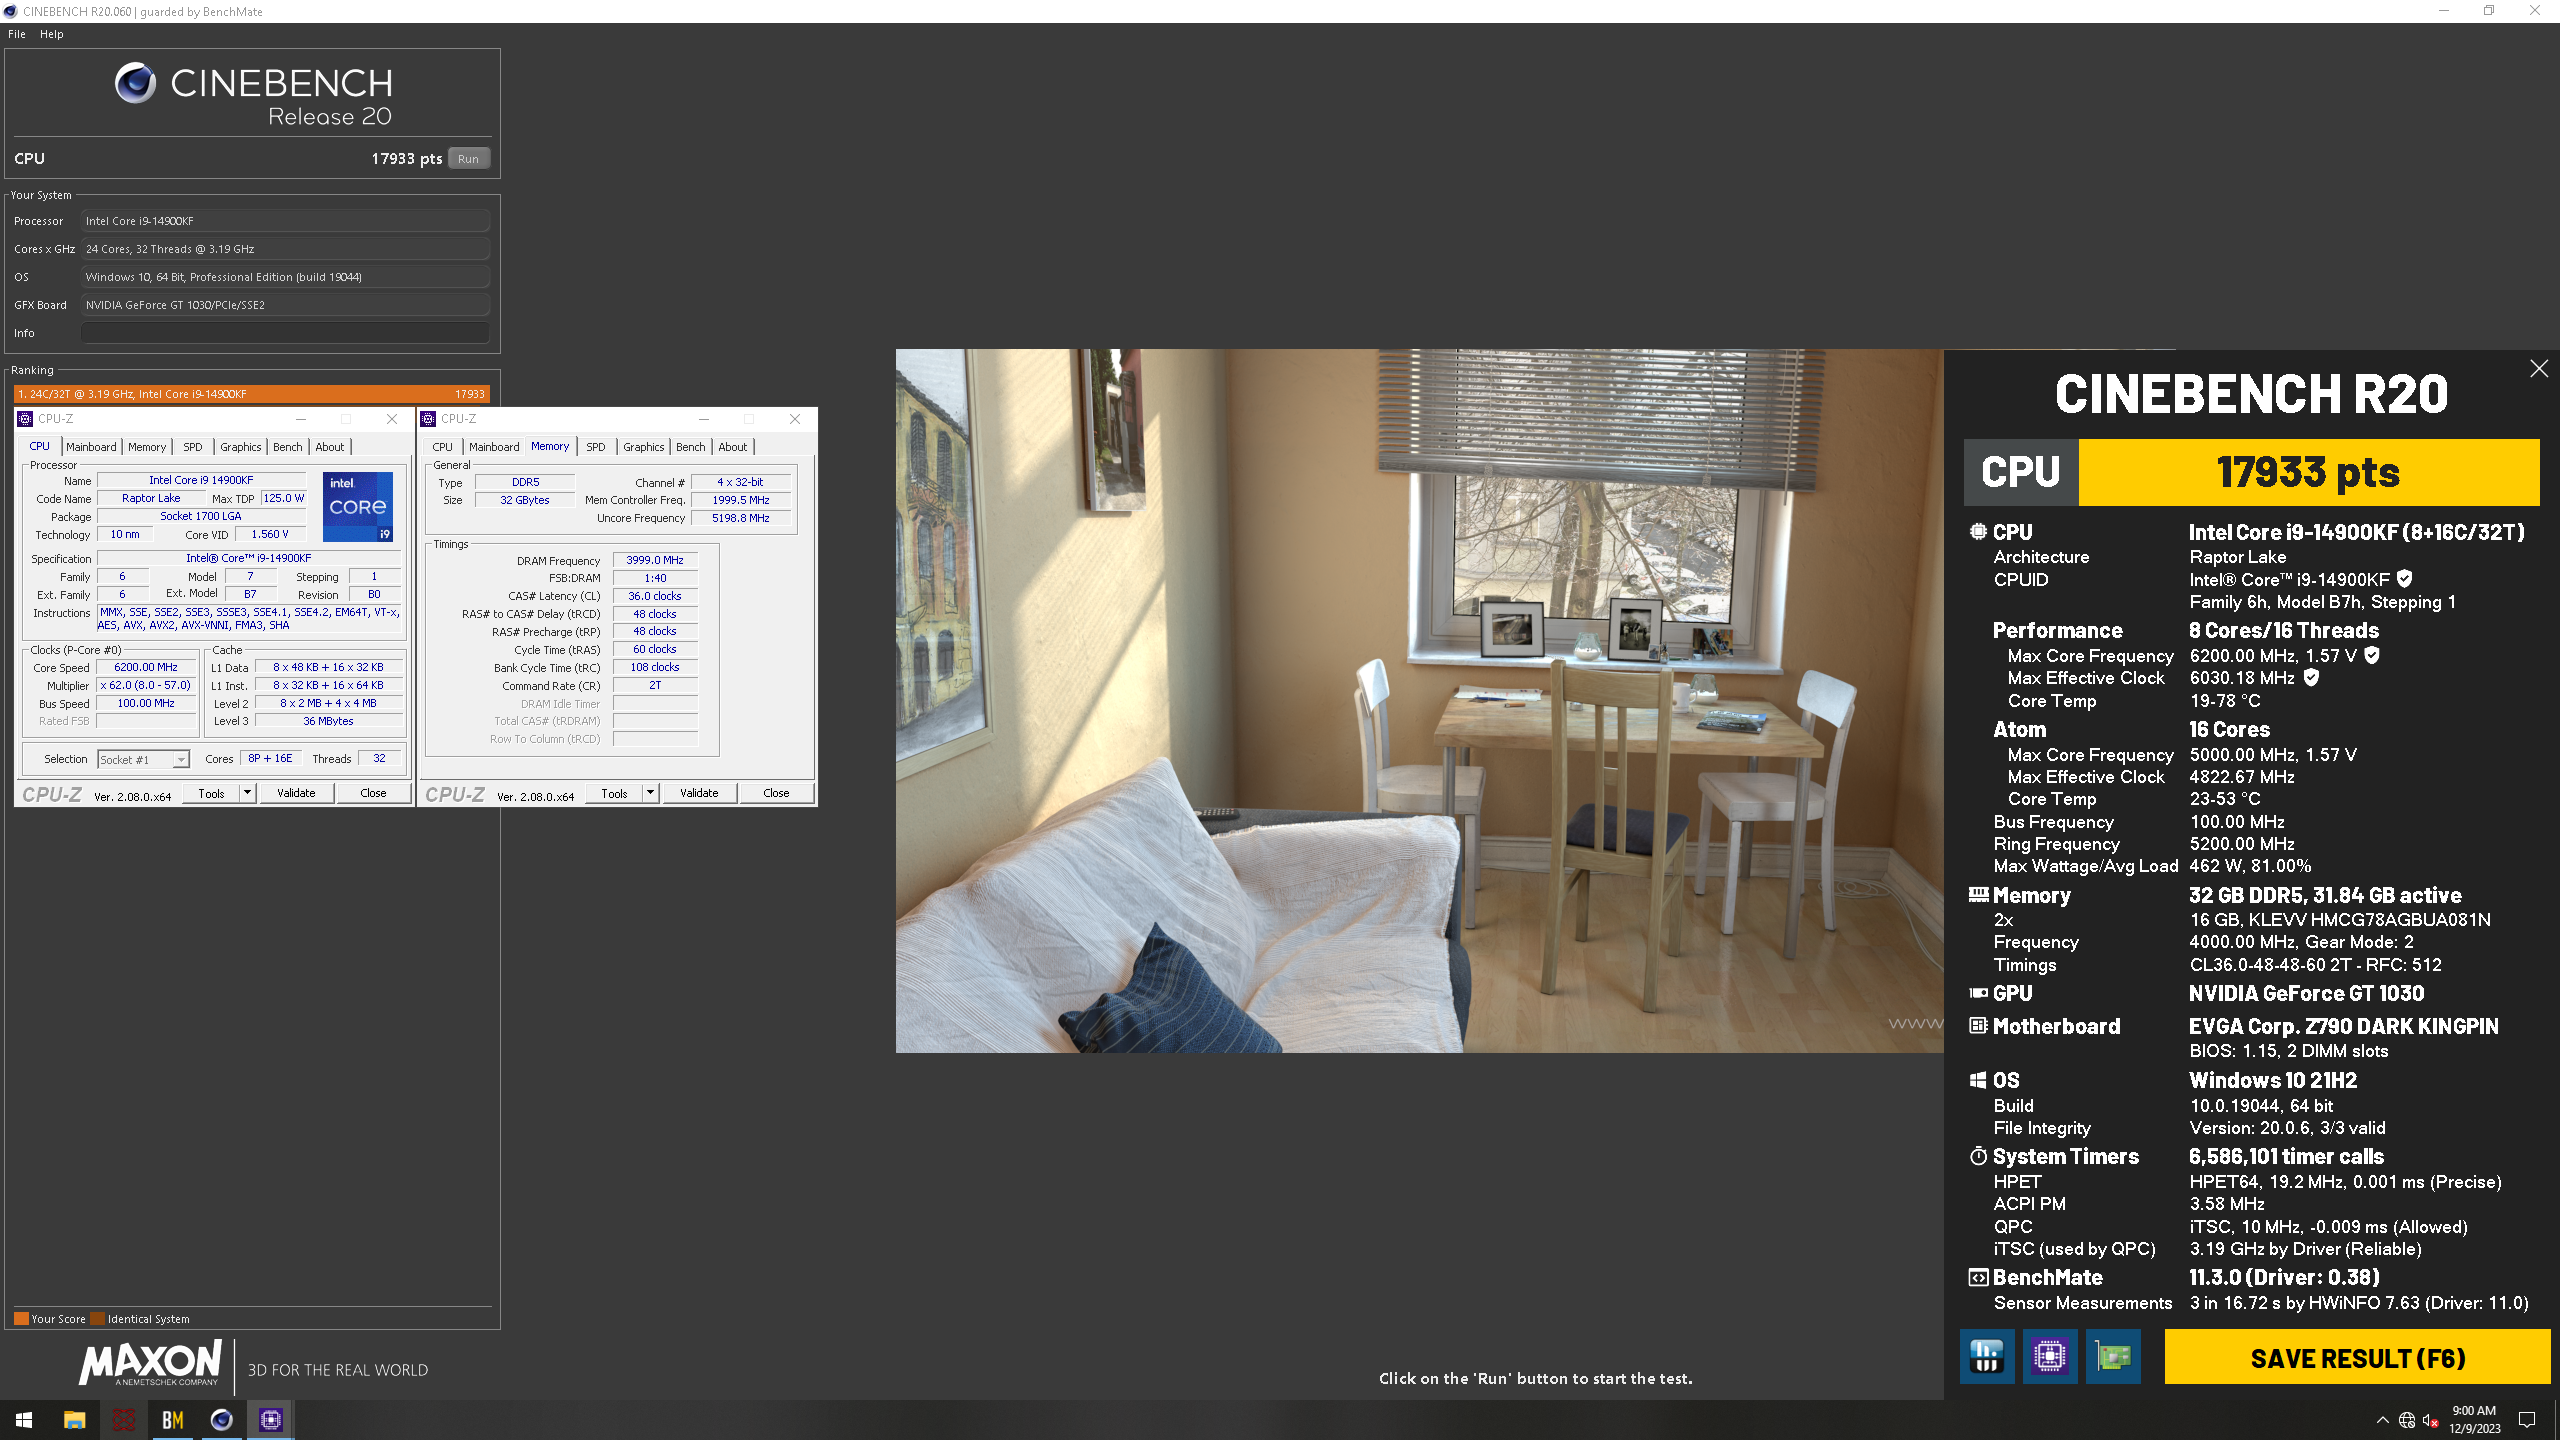Viewport: 2560px width, 1440px height.
Task: Click the Intel Core i9 logo in CPU-Z
Action: click(358, 506)
